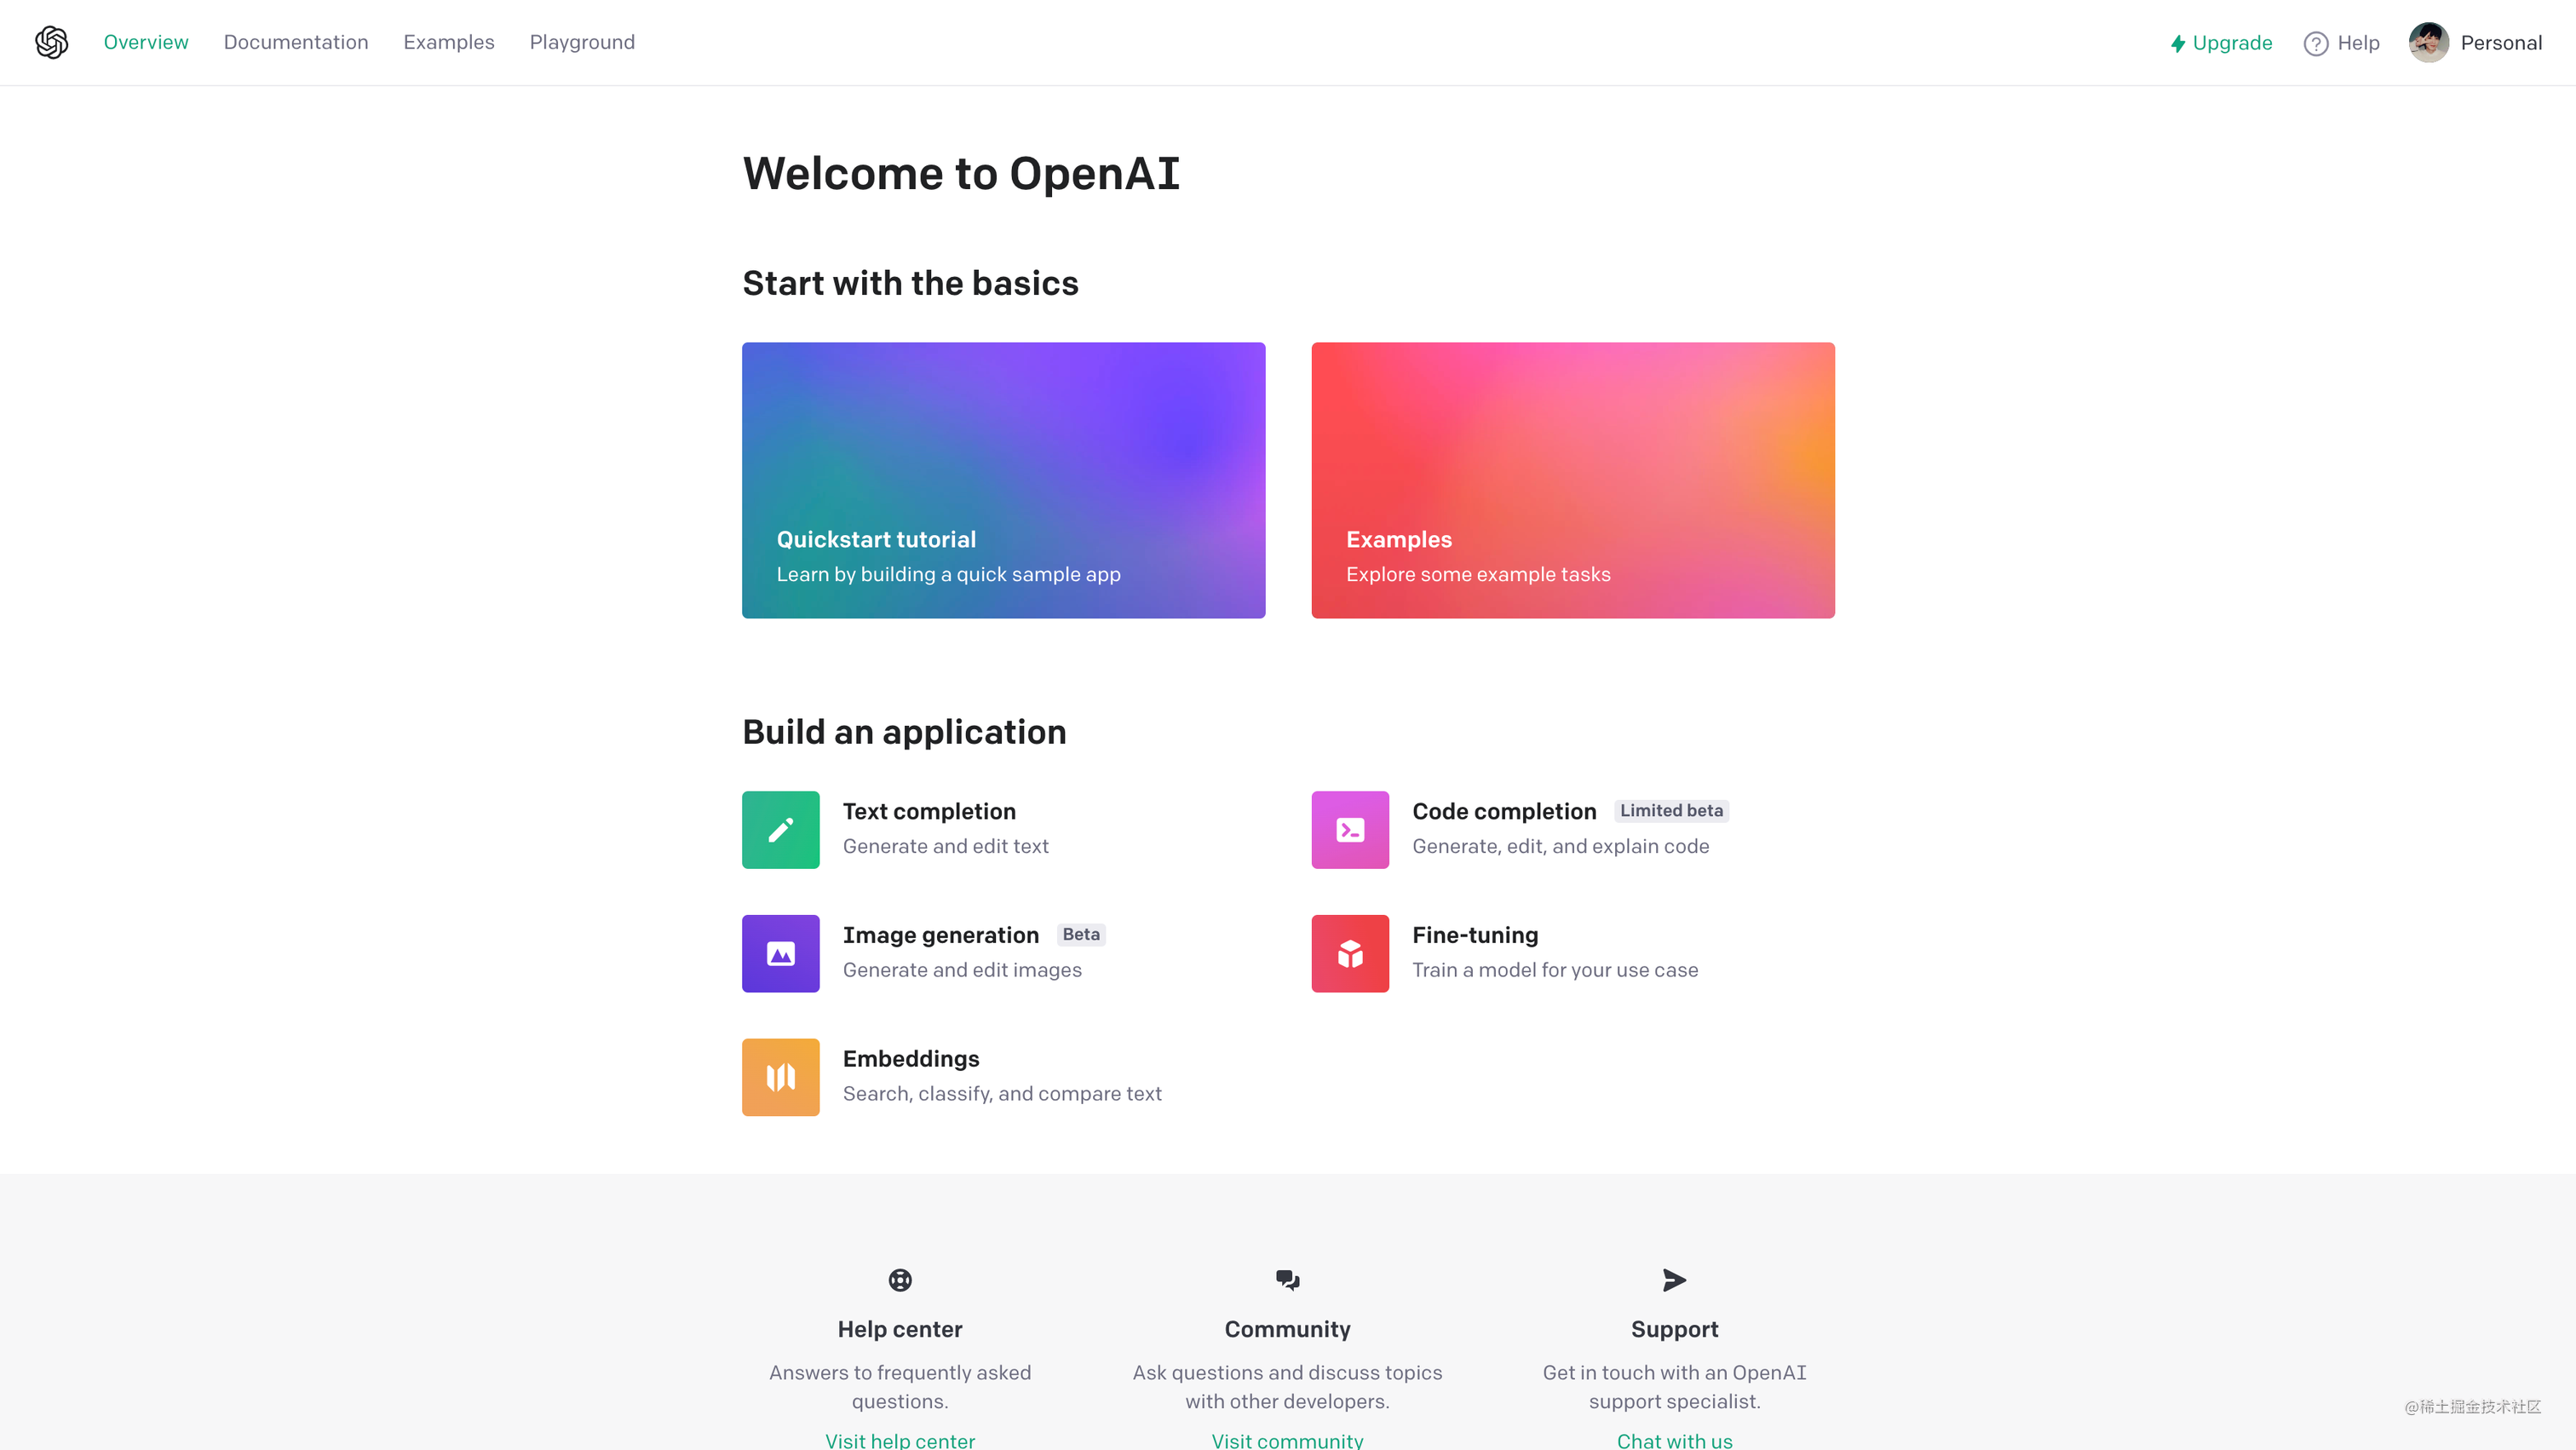Open the Fine-tuning heading
Viewport: 2576px width, 1450px height.
(1475, 935)
